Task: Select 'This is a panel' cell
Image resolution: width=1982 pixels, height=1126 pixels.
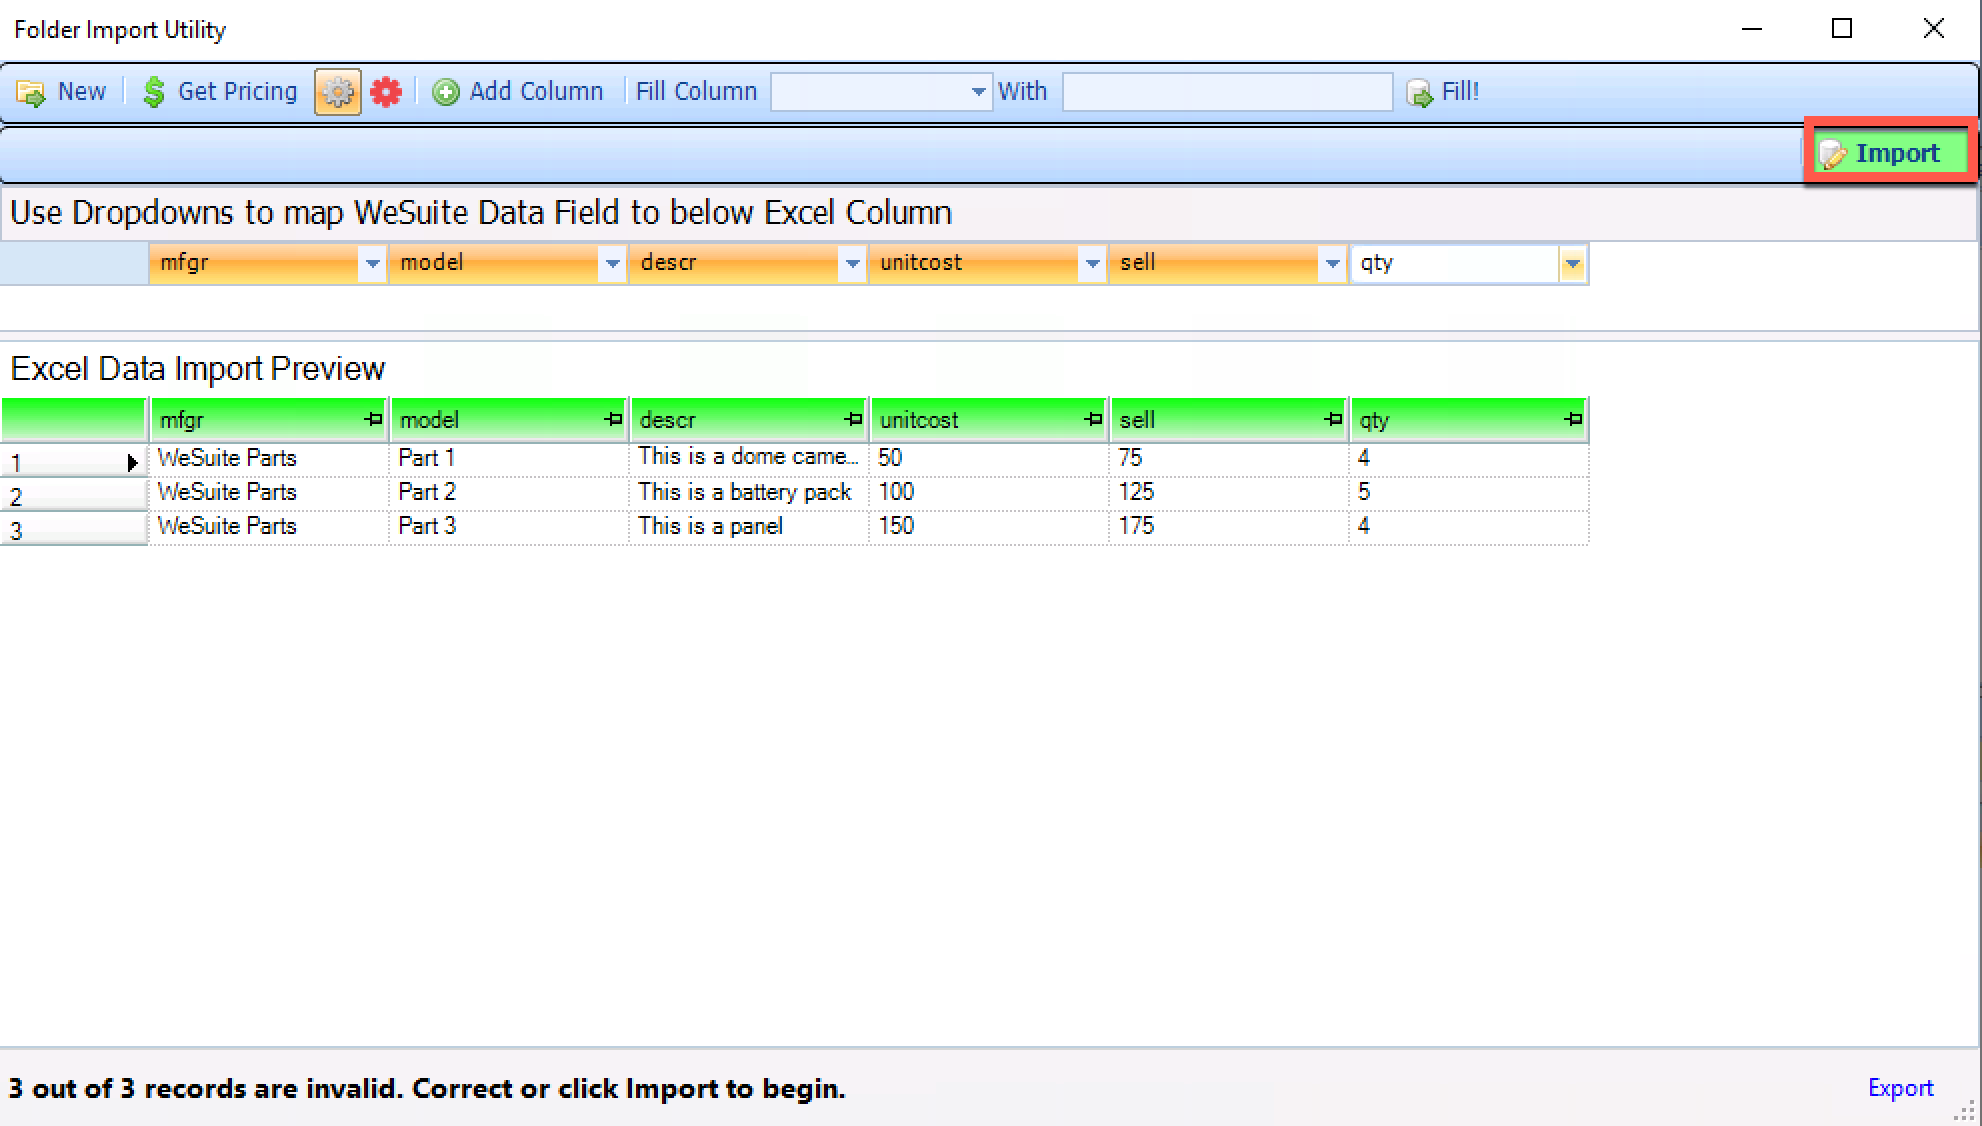Action: (x=748, y=527)
